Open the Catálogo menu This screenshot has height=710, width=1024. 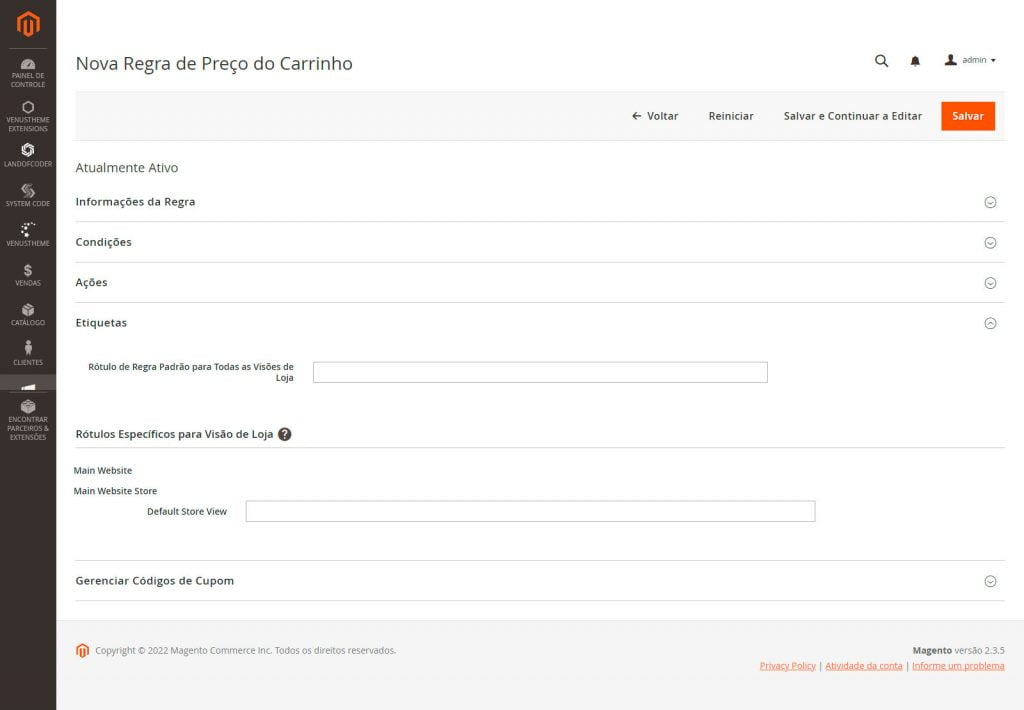[28, 315]
